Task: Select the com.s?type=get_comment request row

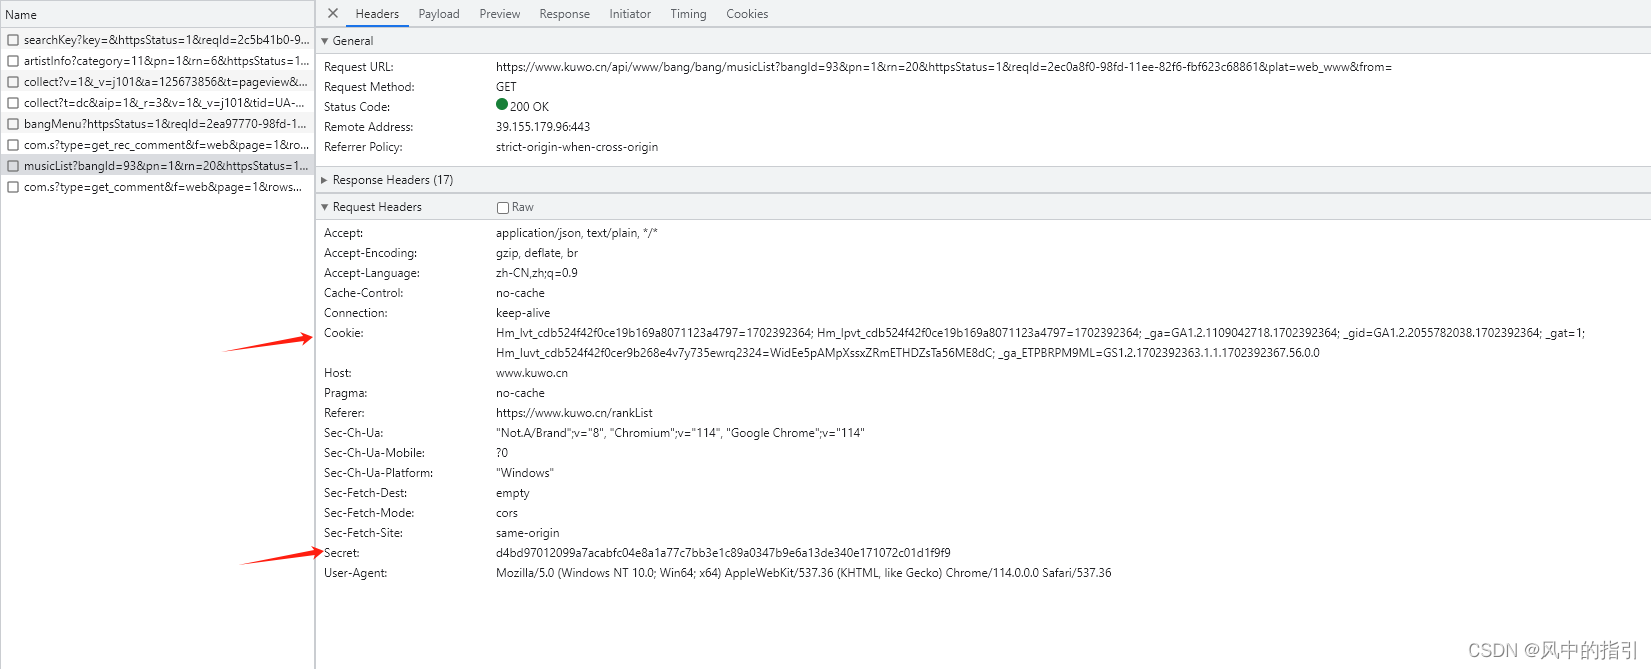Action: 158,187
